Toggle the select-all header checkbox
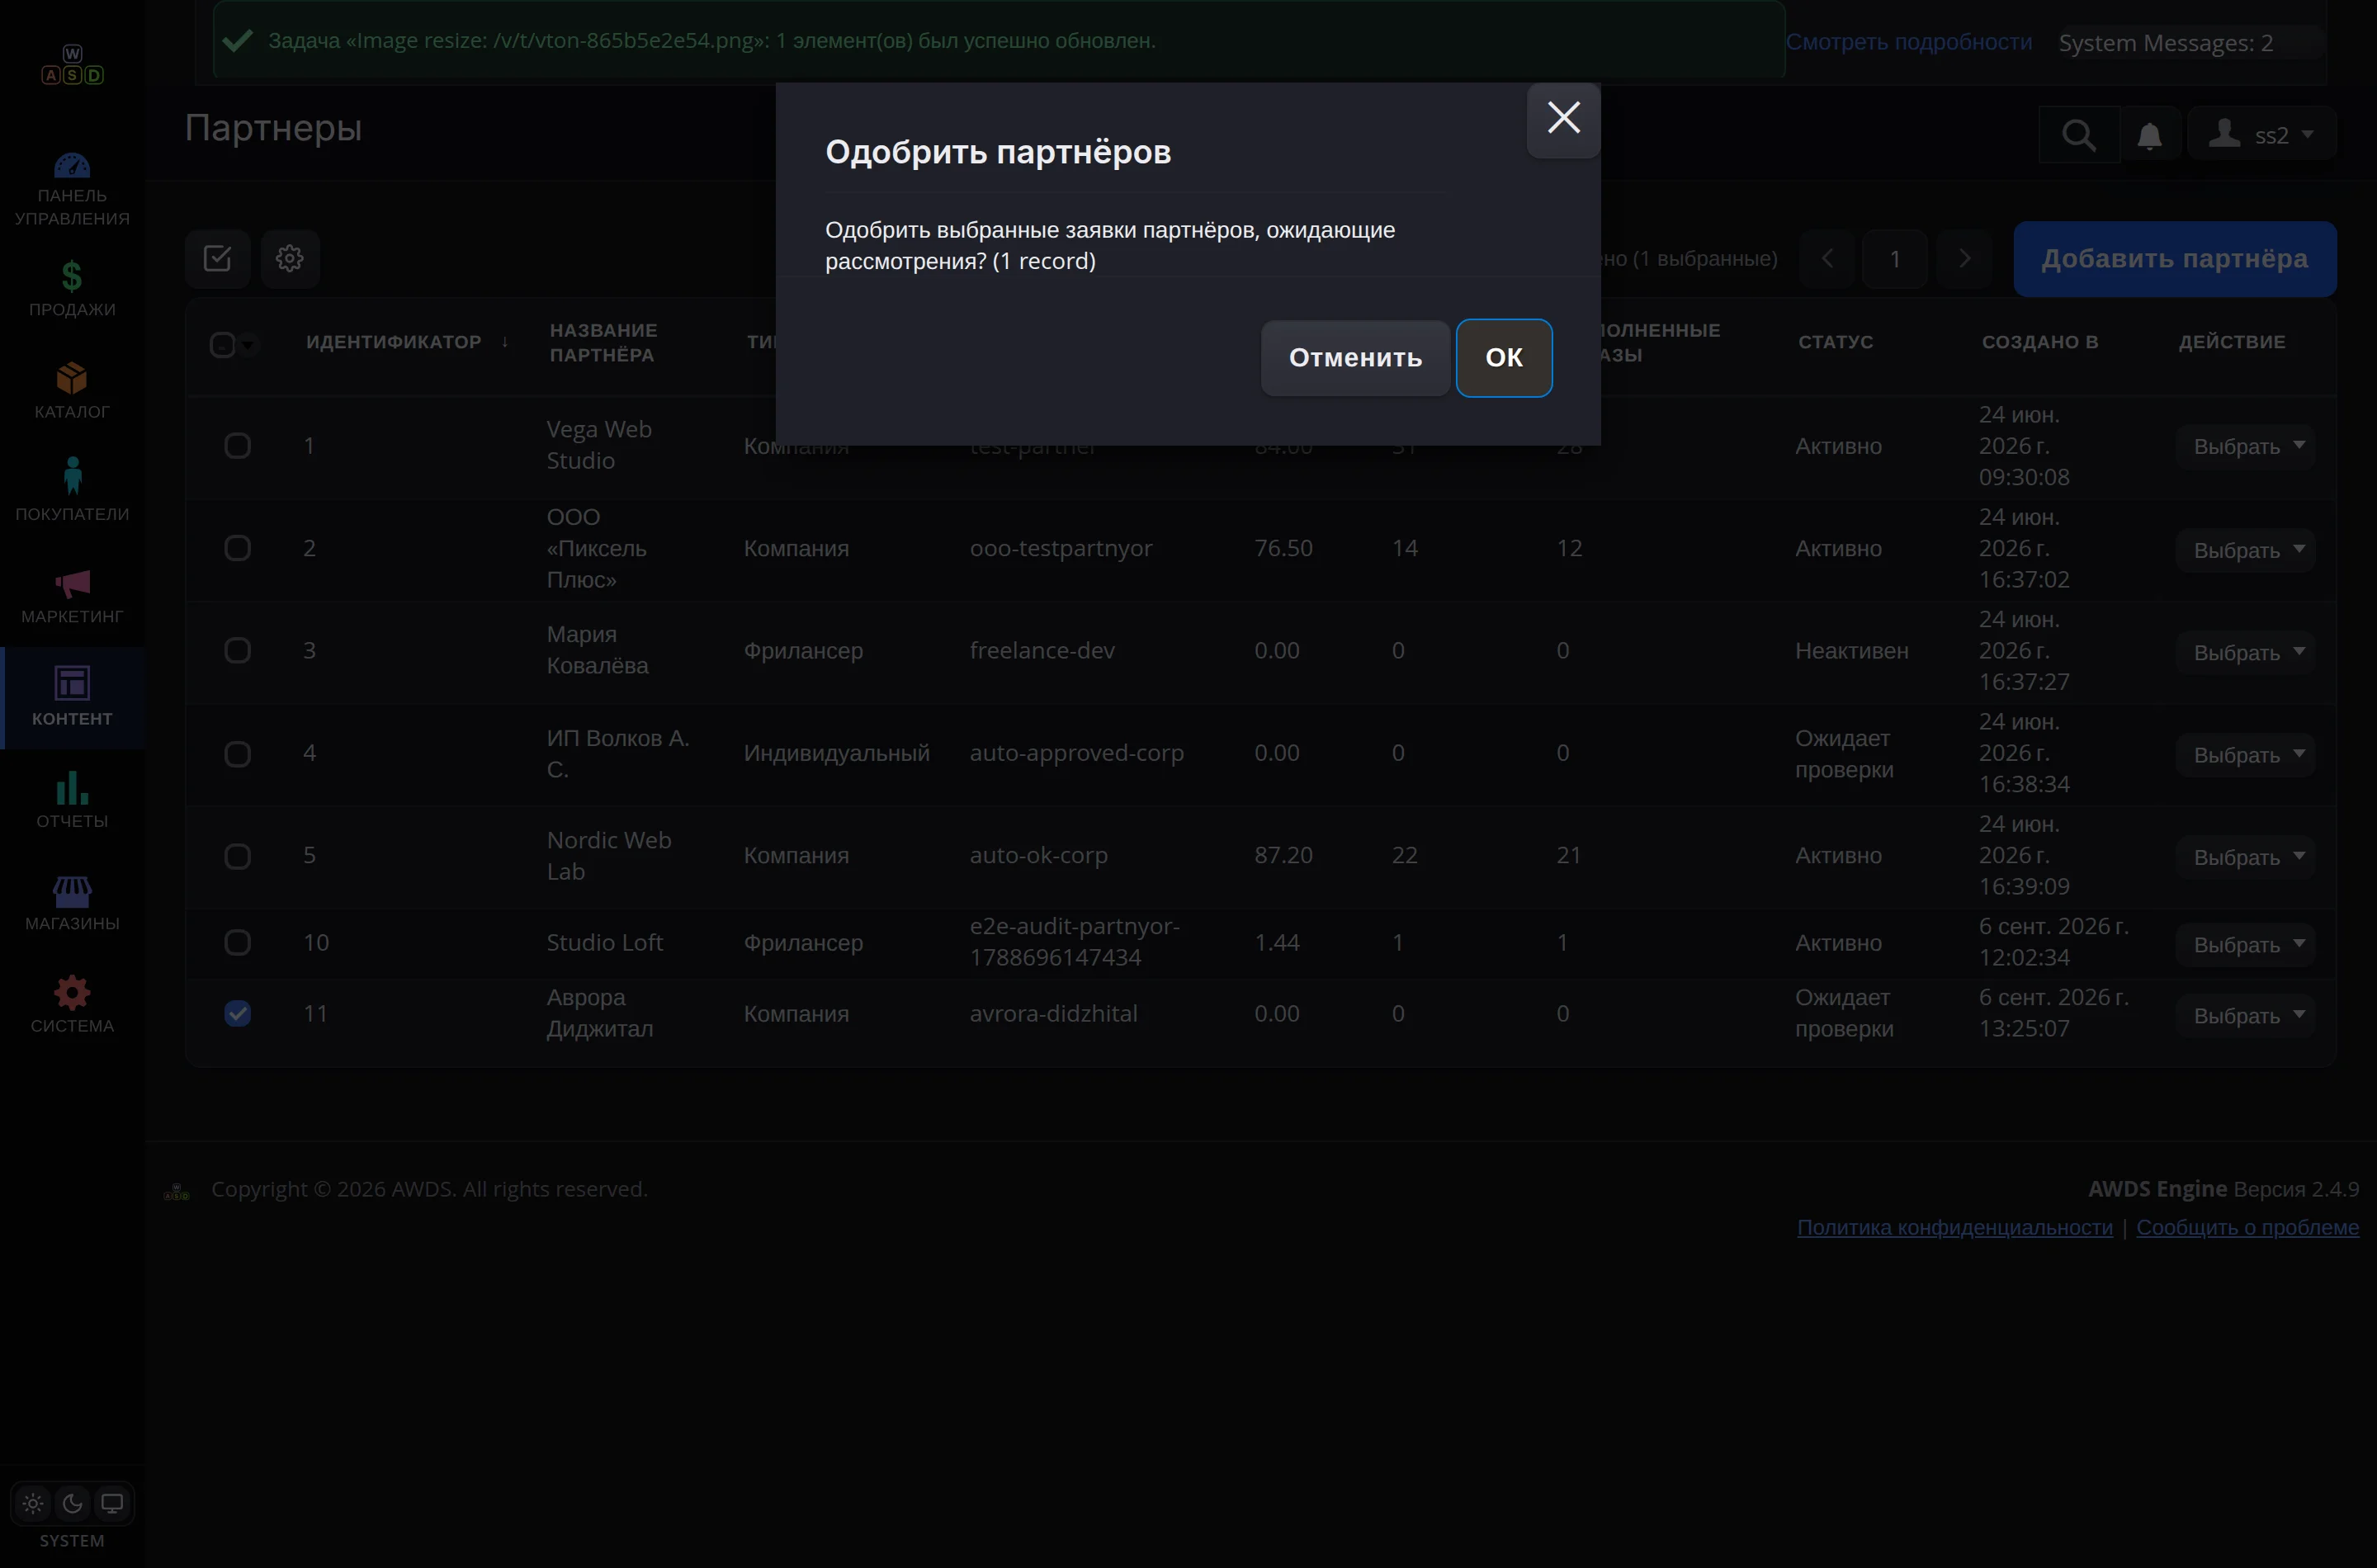2377x1568 pixels. point(222,345)
